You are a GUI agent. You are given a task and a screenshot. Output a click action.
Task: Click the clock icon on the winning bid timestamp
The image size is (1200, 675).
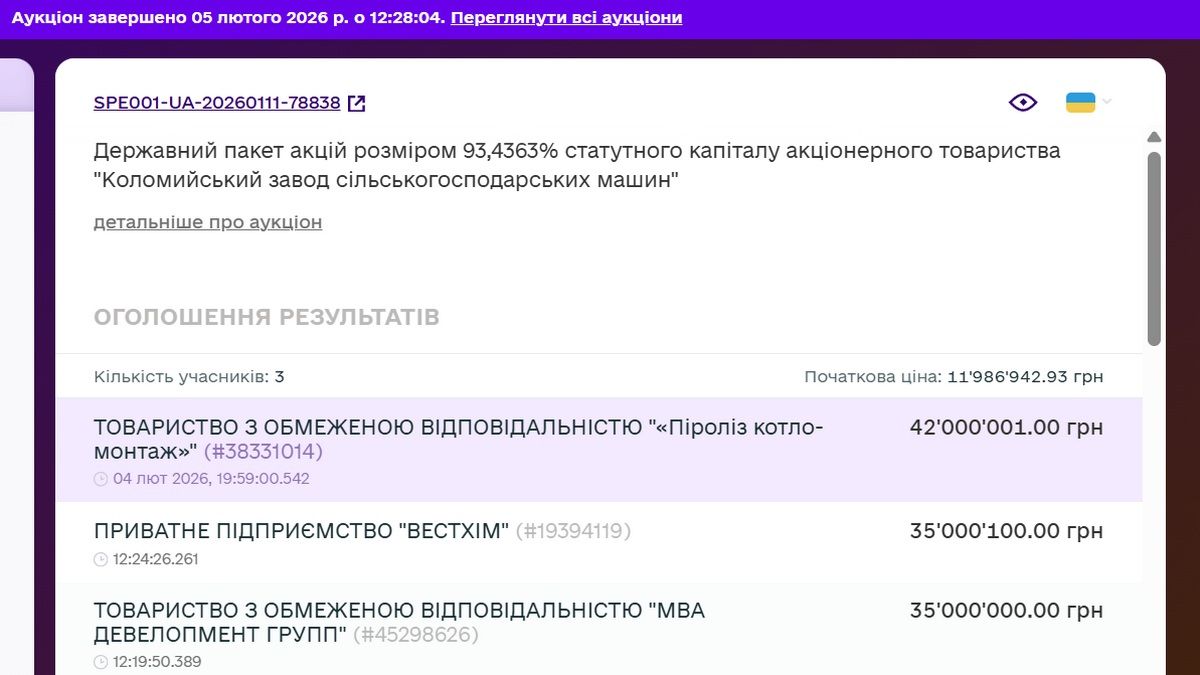coord(101,478)
